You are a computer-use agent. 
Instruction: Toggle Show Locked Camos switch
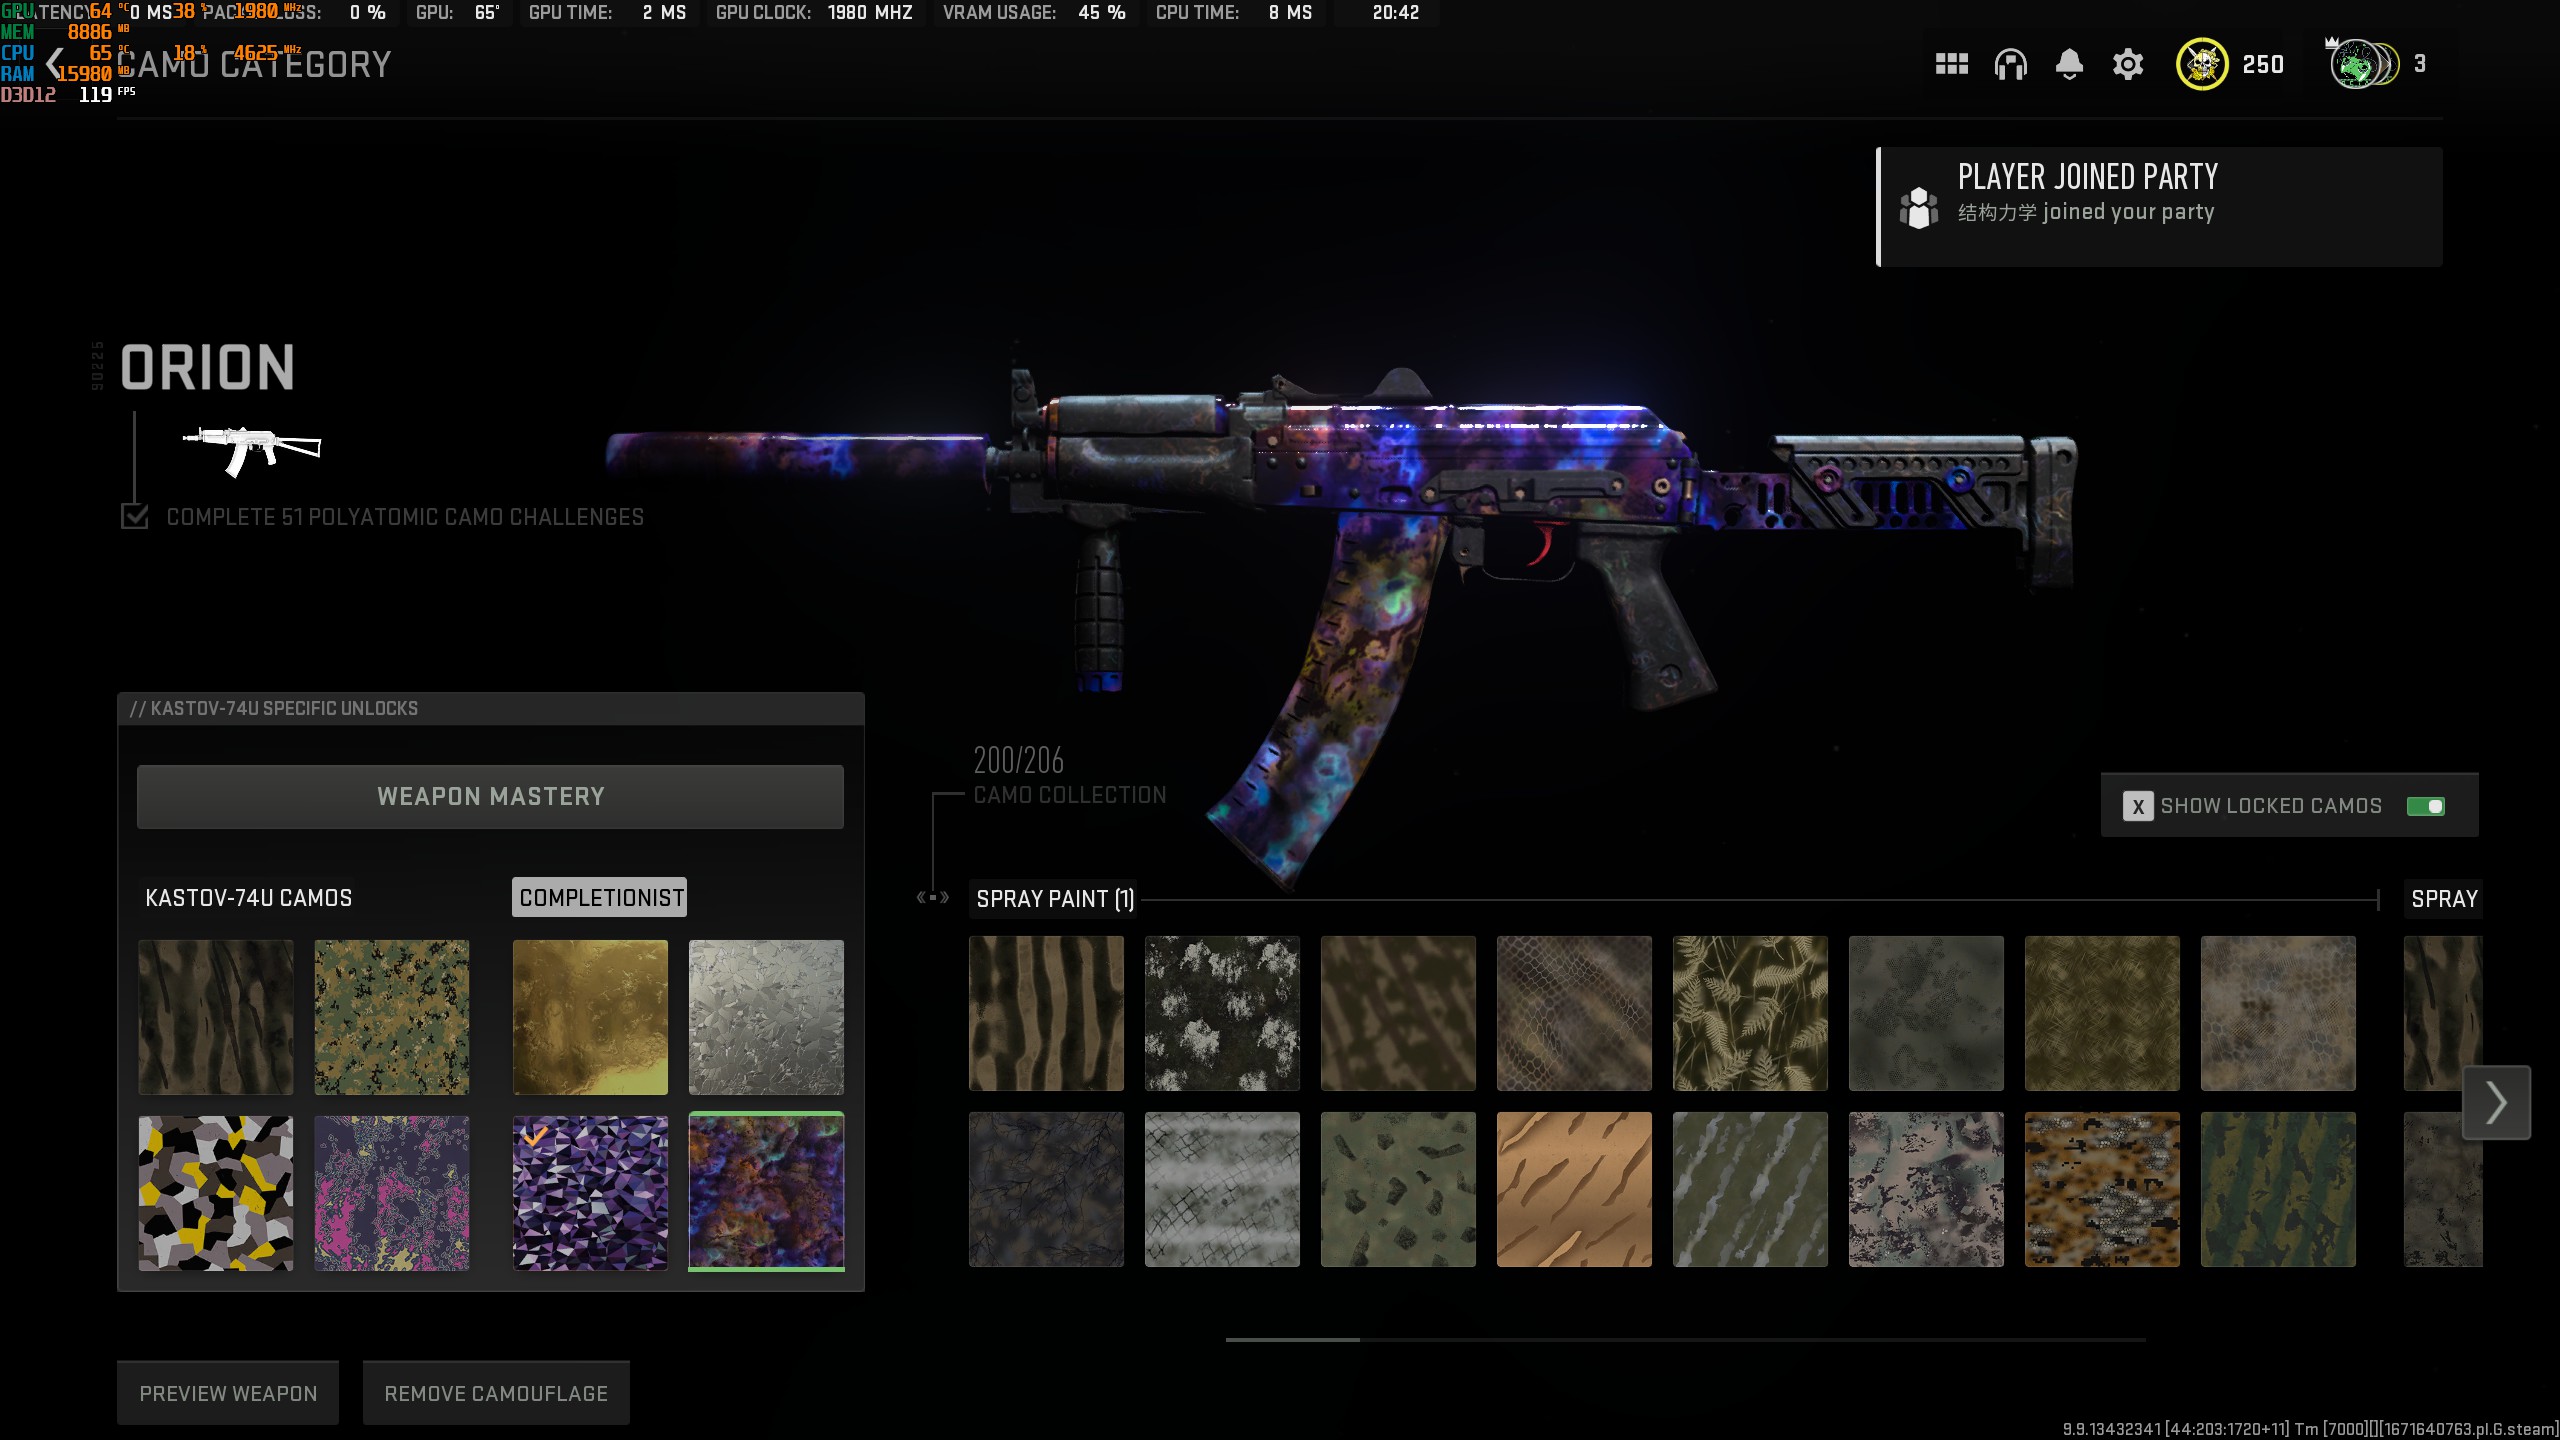2425,806
